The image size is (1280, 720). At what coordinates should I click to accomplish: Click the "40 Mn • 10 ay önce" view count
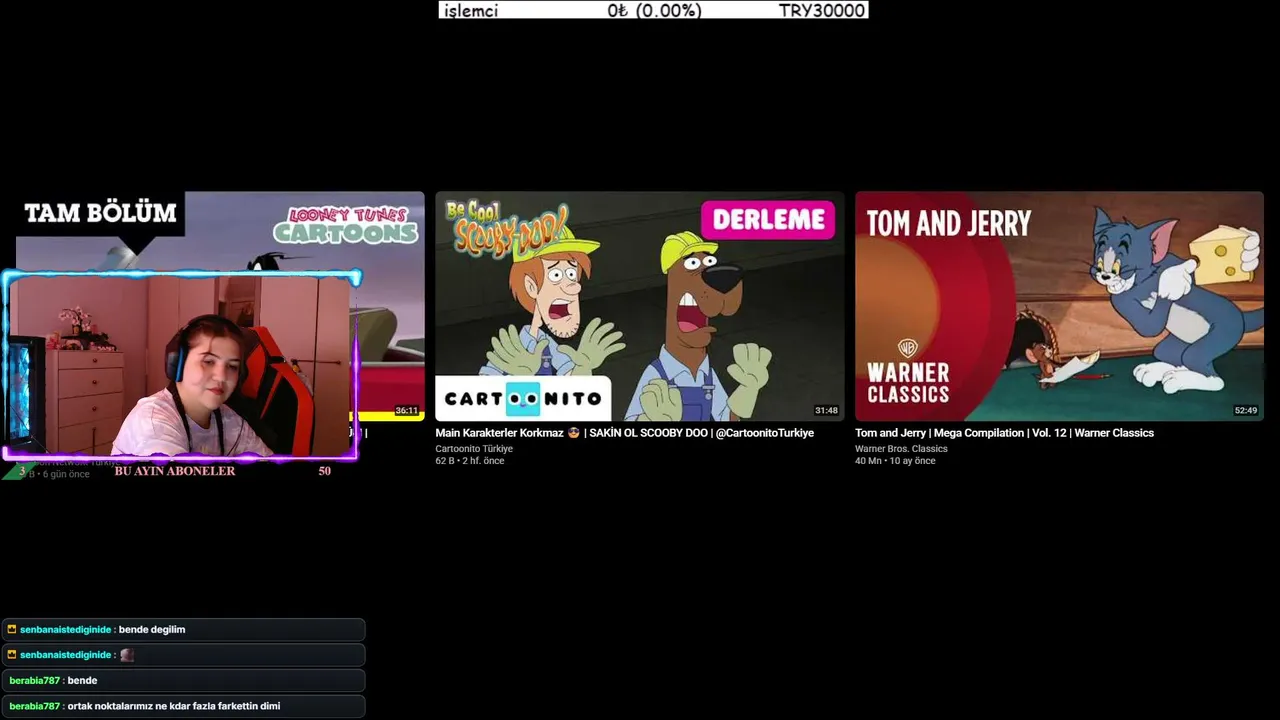(x=895, y=461)
